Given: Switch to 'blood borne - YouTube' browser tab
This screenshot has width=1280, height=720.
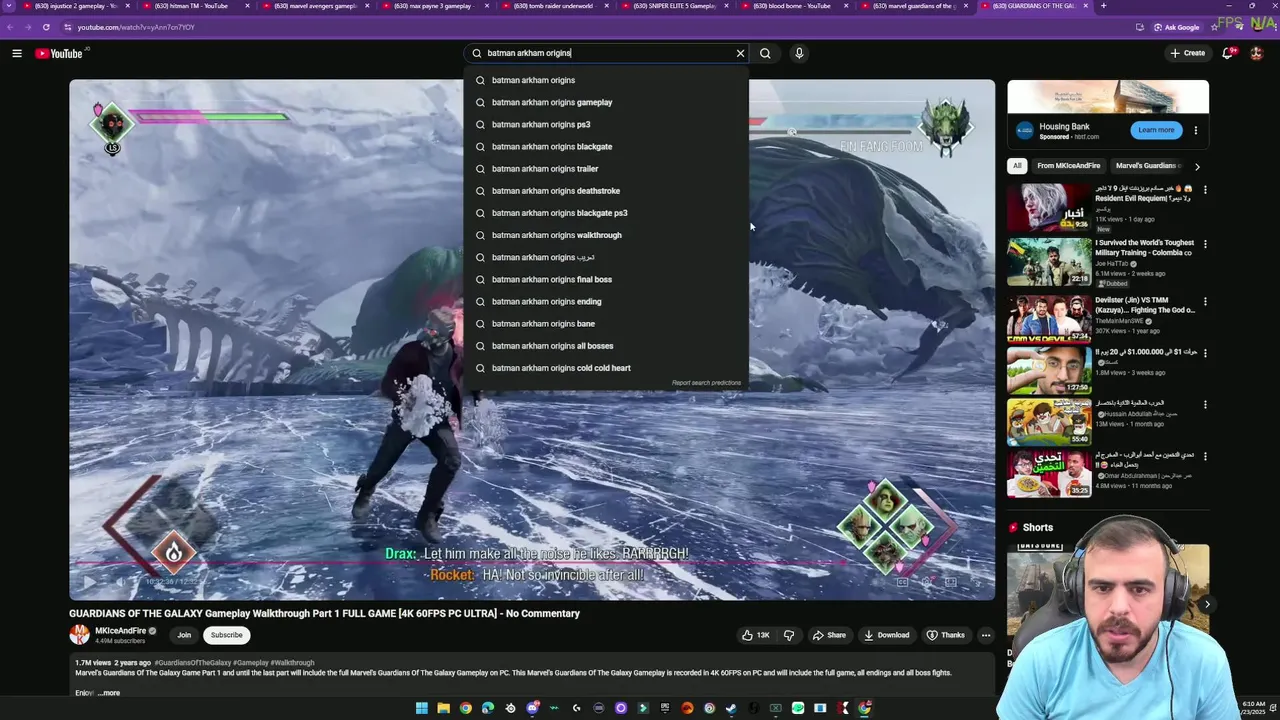Looking at the screenshot, I should click(795, 6).
